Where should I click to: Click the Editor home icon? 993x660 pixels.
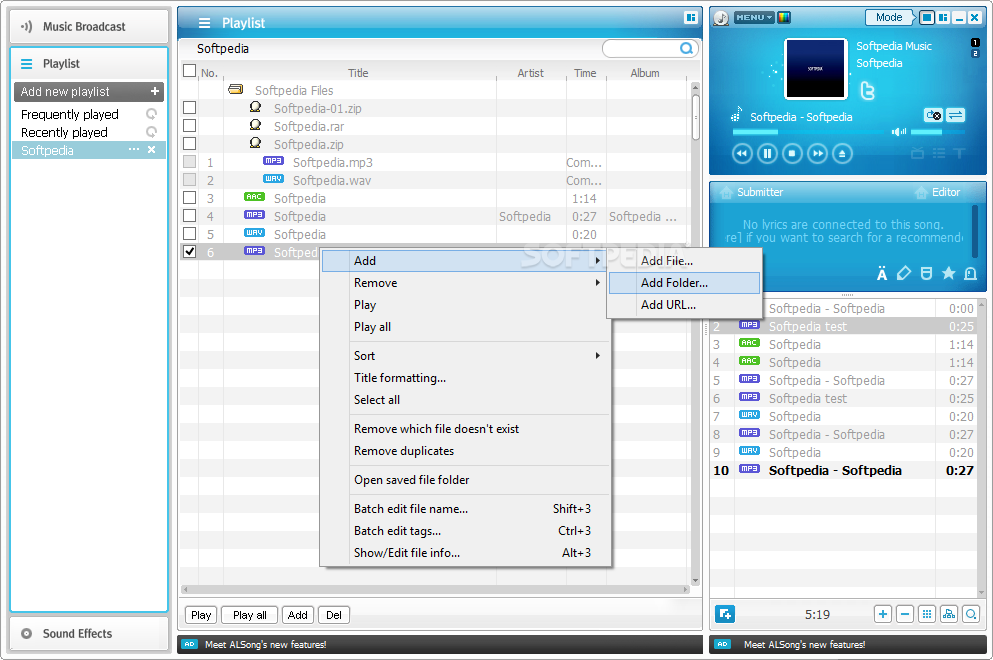(921, 193)
